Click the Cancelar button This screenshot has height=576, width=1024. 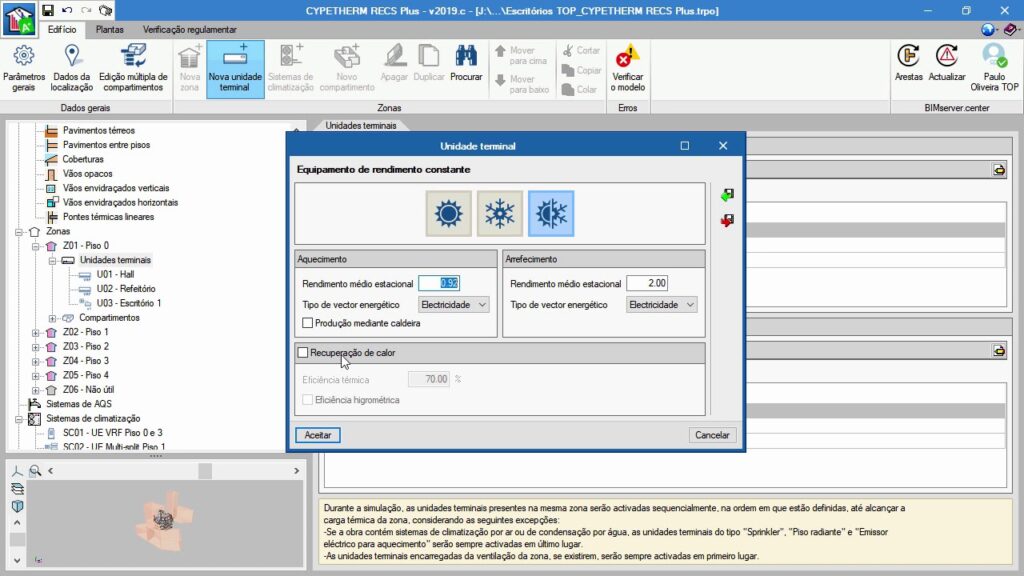[x=712, y=435]
